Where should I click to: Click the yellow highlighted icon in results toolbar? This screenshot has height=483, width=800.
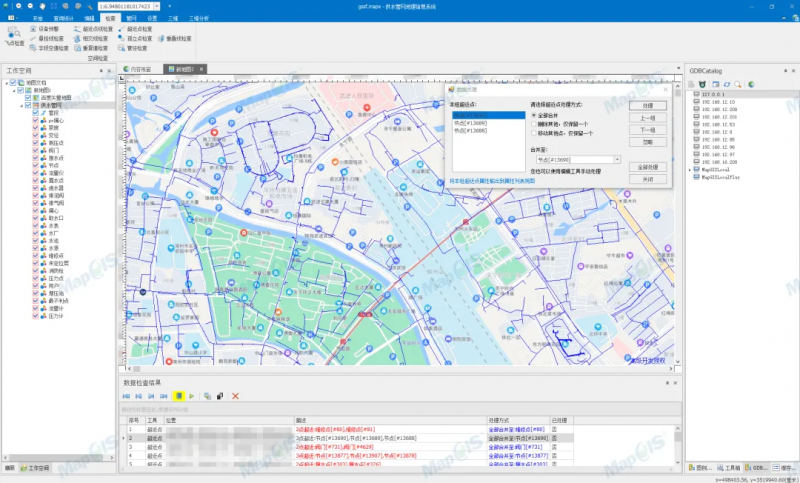click(x=179, y=397)
